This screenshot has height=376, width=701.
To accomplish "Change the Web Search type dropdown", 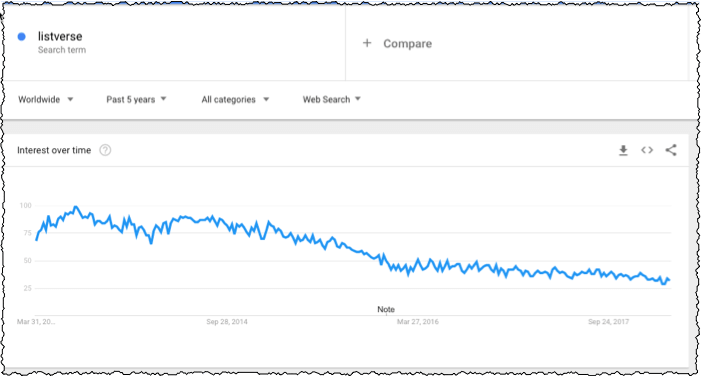I will pos(332,99).
